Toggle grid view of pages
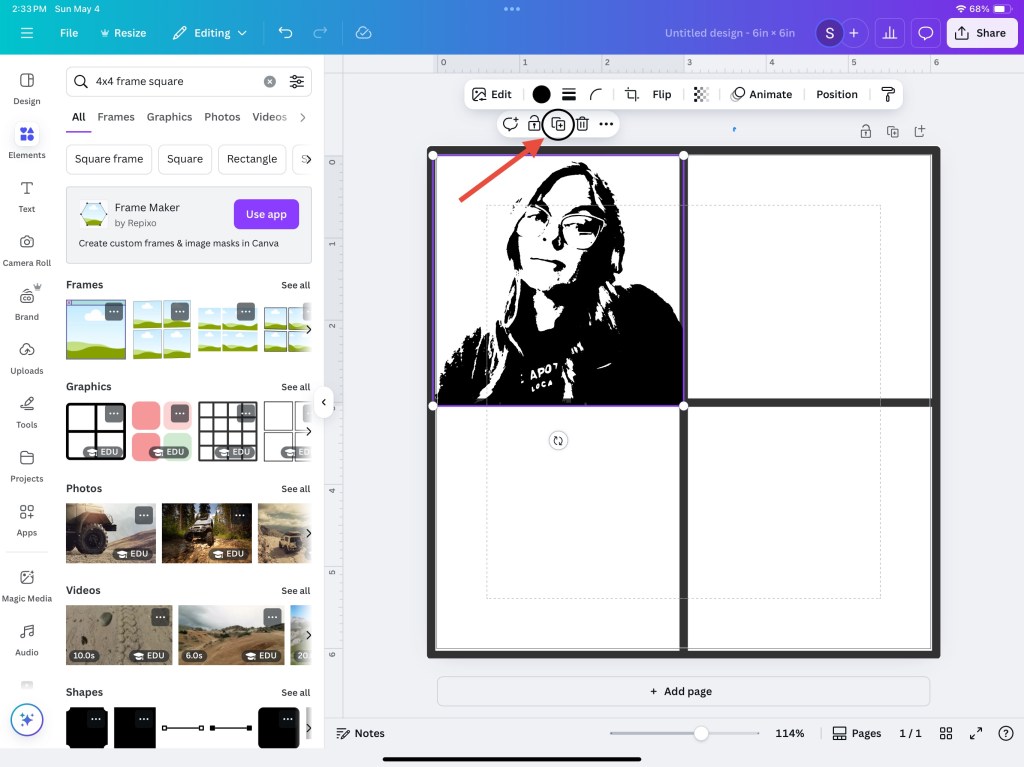The height and width of the screenshot is (767, 1024). pos(945,733)
